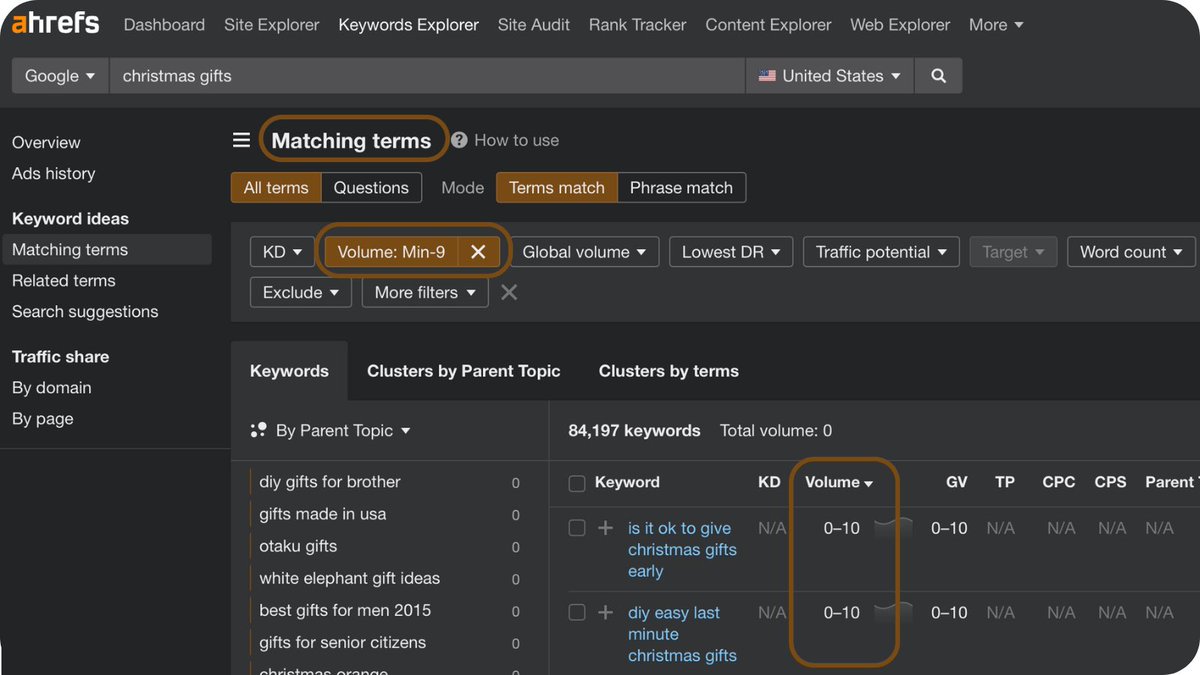Add 'diy easy last minute christmas gifts' with plus icon
Viewport: 1200px width, 675px height.
click(605, 613)
